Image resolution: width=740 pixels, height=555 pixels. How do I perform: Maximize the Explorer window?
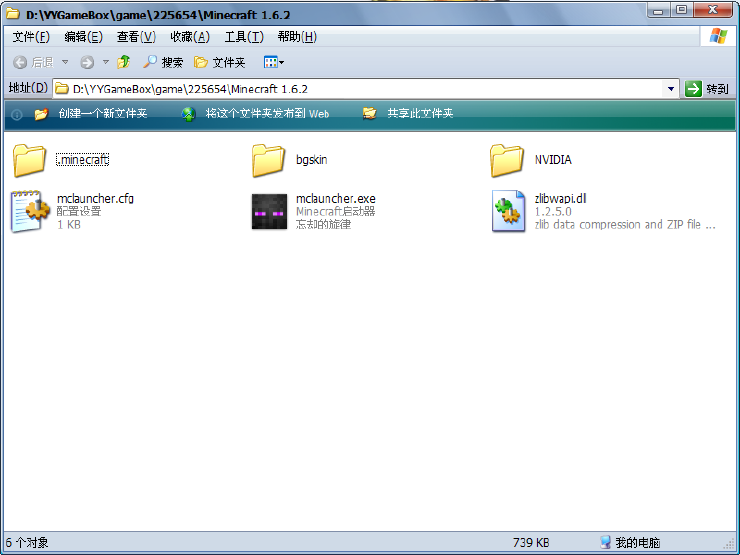coord(681,10)
